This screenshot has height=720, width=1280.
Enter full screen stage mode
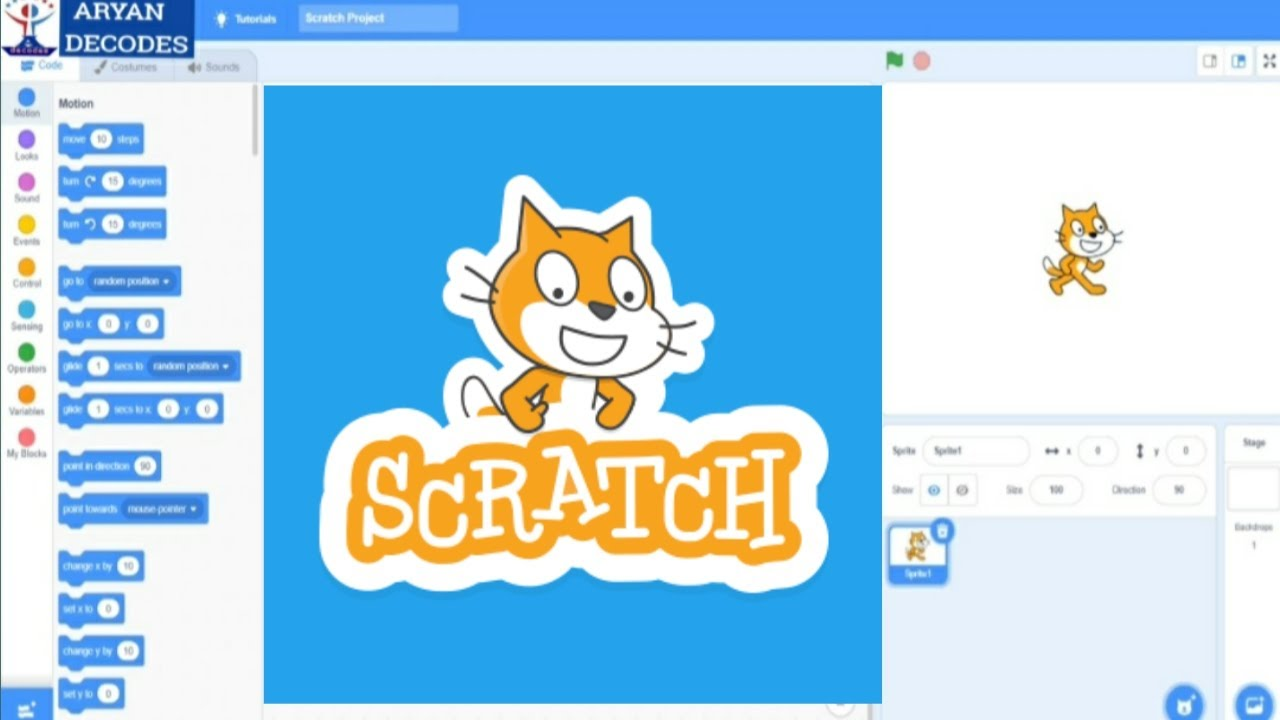(x=1269, y=61)
